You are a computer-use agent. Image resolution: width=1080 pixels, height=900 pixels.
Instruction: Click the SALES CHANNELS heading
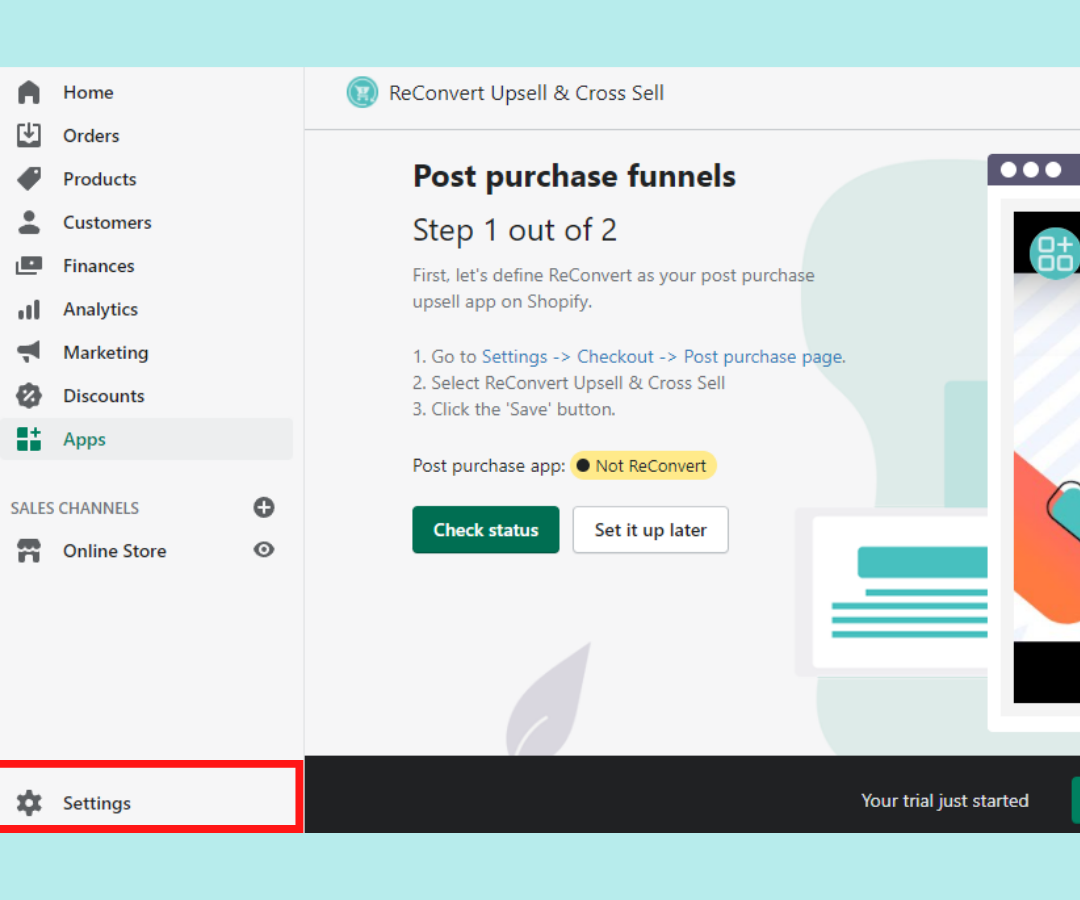point(74,508)
